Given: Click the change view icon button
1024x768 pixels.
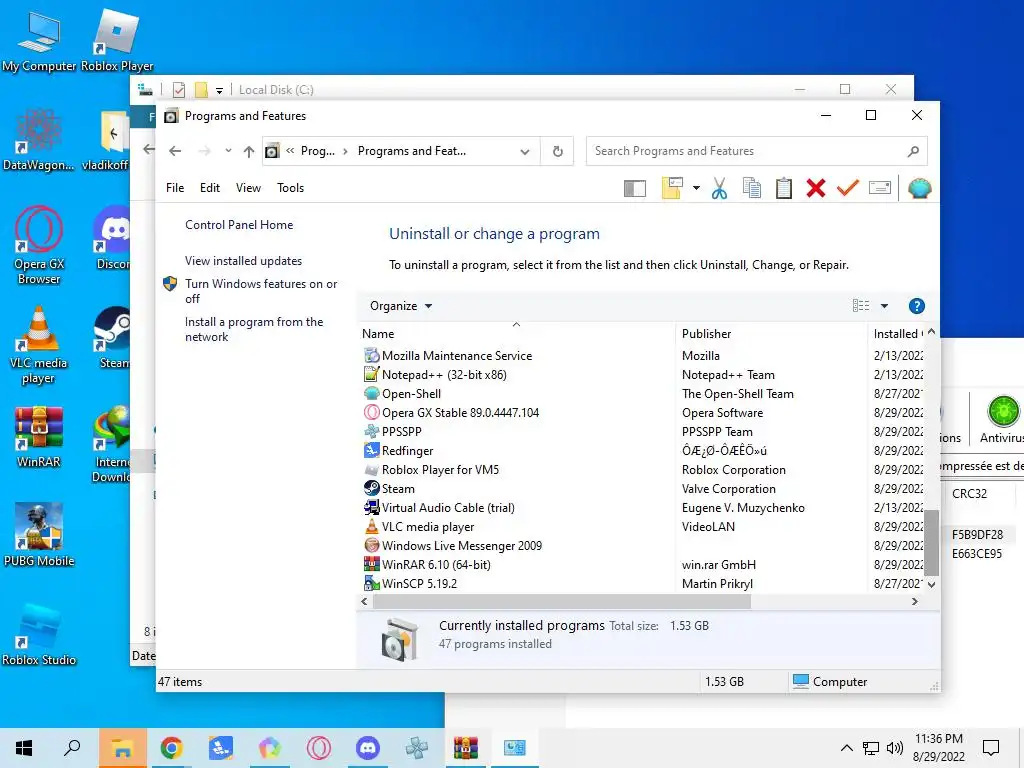Looking at the screenshot, I should click(861, 306).
